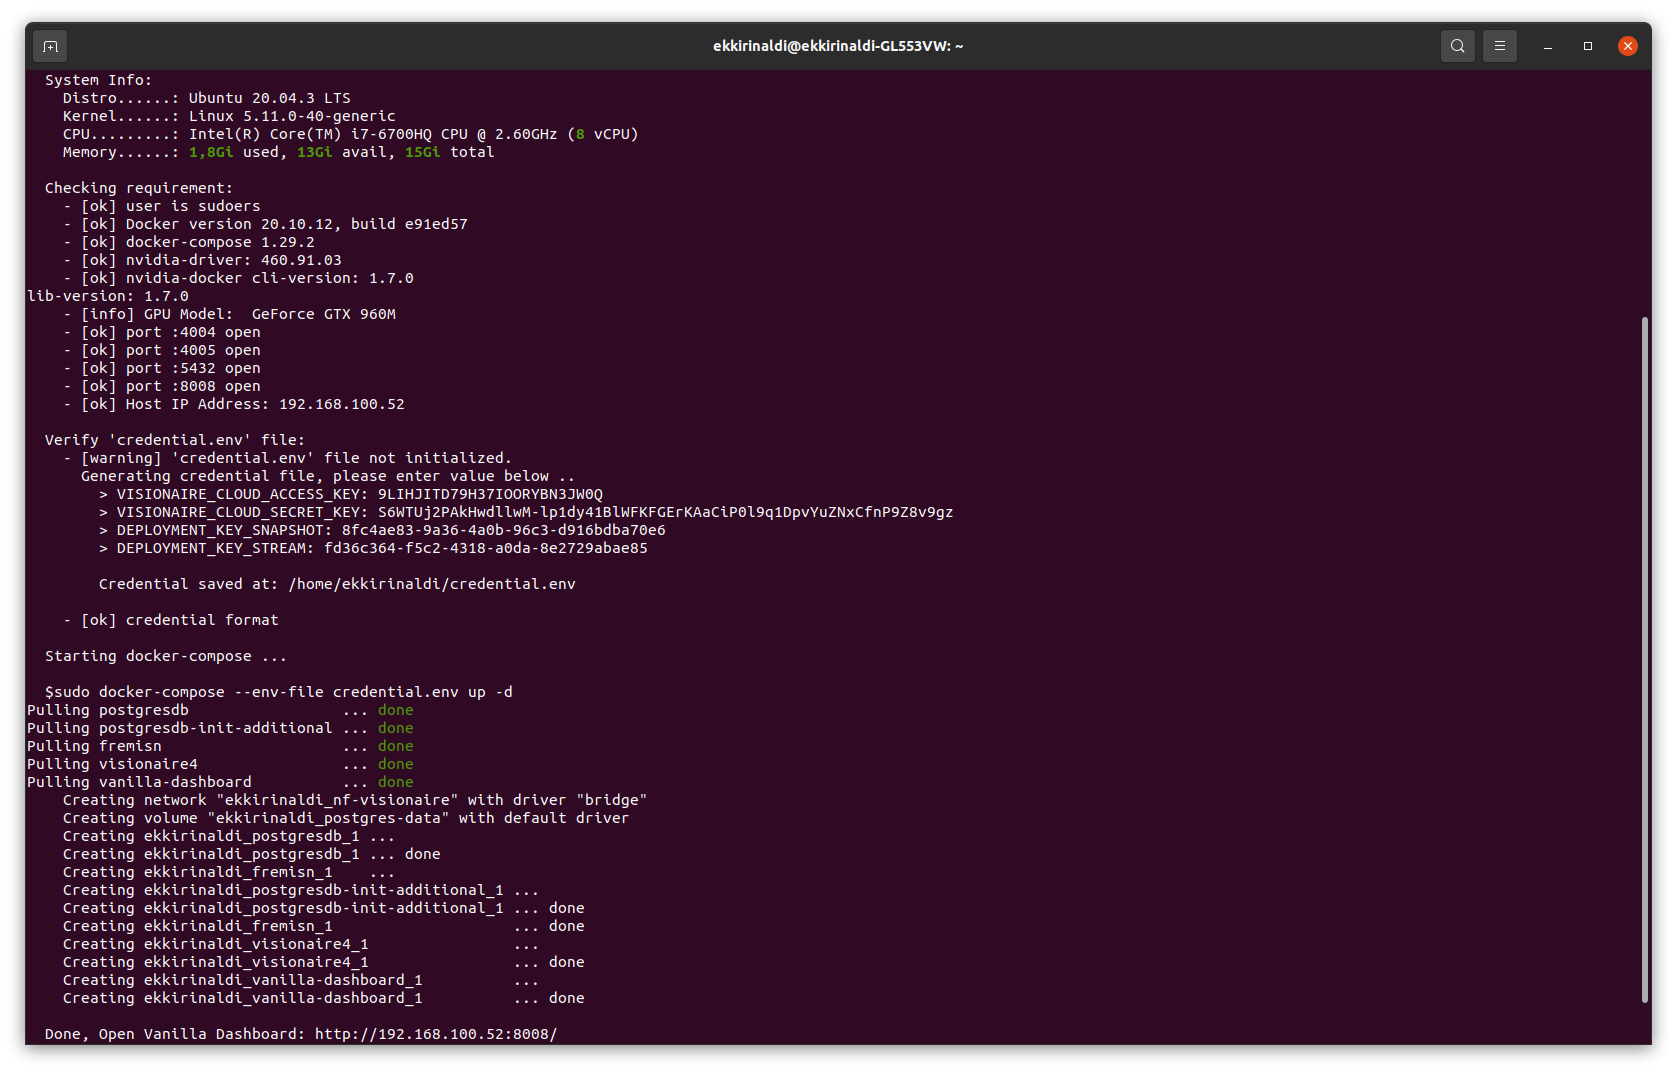Click the terminal vertical scrollbar
This screenshot has height=1073, width=1677.
1644,660
